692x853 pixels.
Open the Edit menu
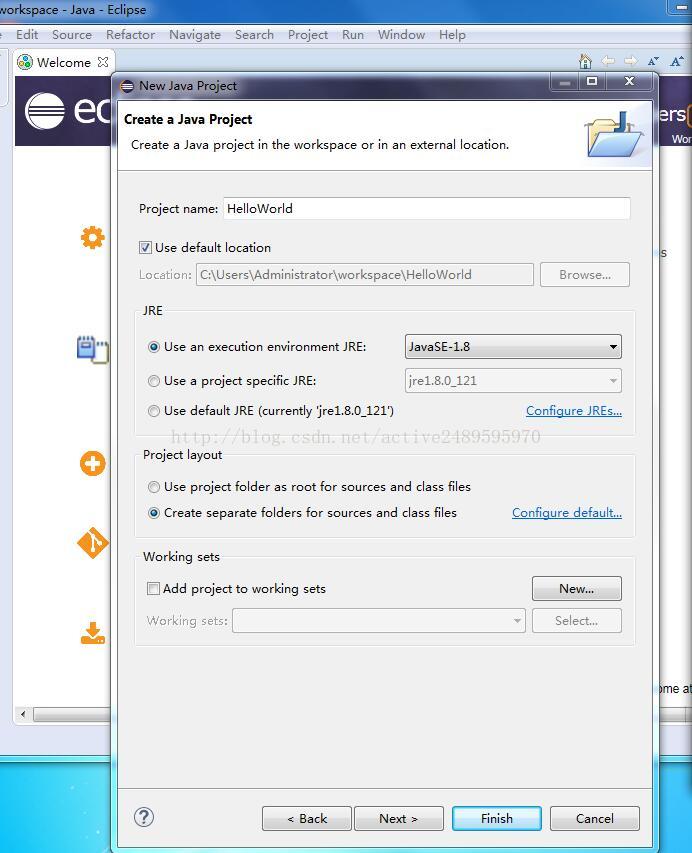coord(27,35)
